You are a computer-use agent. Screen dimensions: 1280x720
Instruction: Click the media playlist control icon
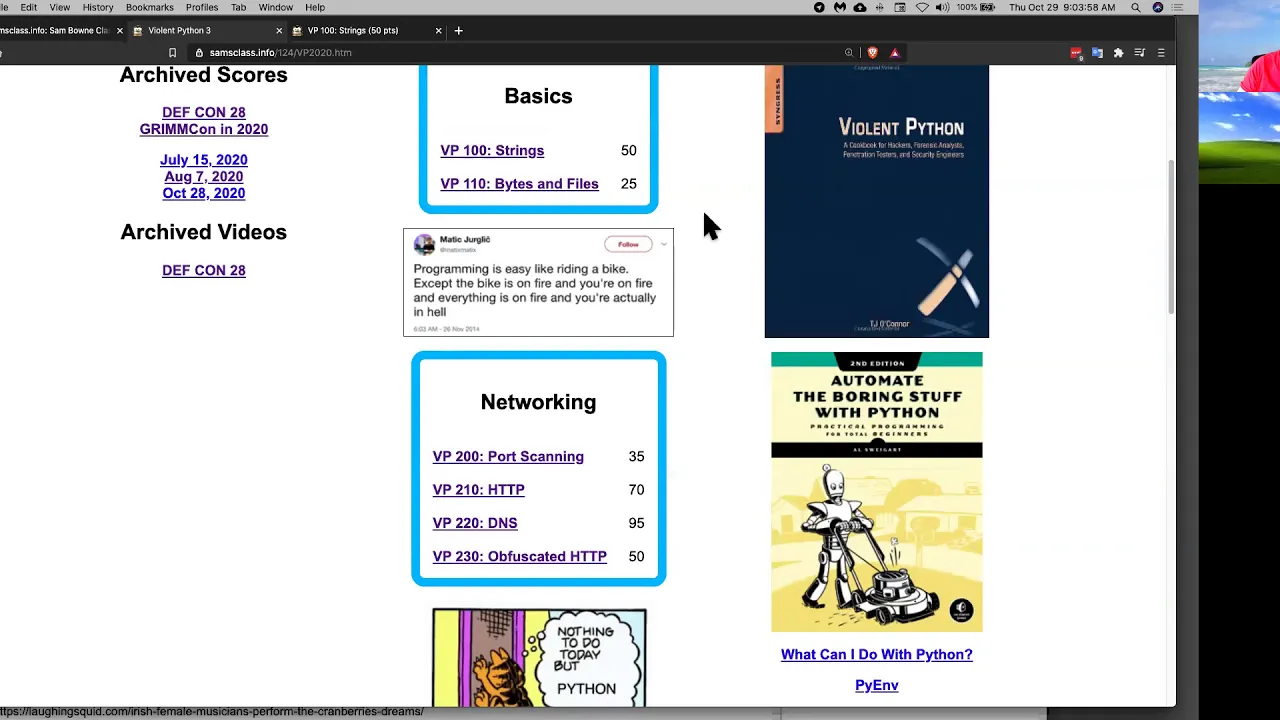click(1139, 53)
